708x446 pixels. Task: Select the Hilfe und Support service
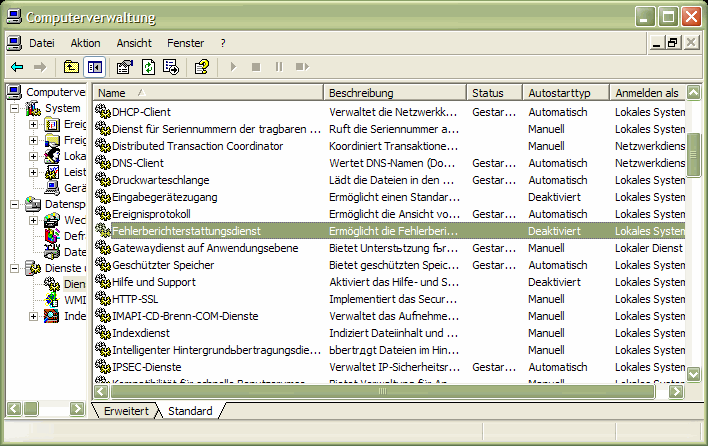tap(154, 282)
